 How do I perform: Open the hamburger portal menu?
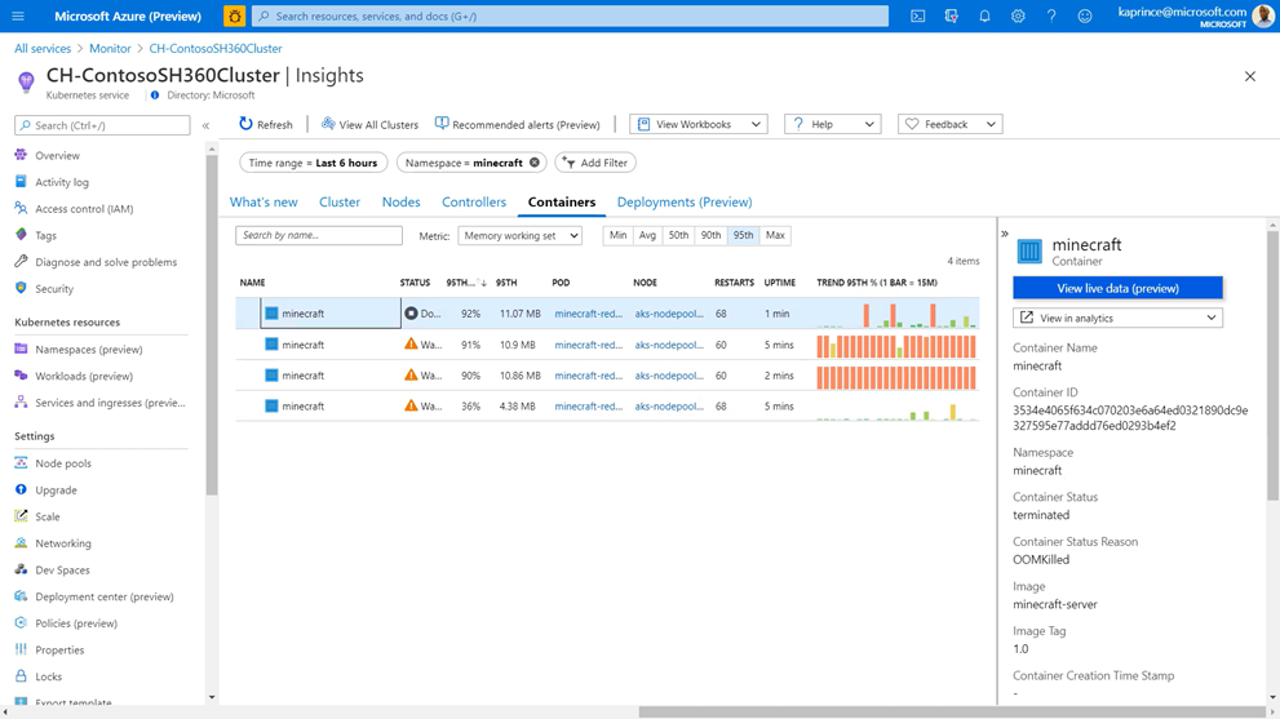pyautogui.click(x=18, y=16)
